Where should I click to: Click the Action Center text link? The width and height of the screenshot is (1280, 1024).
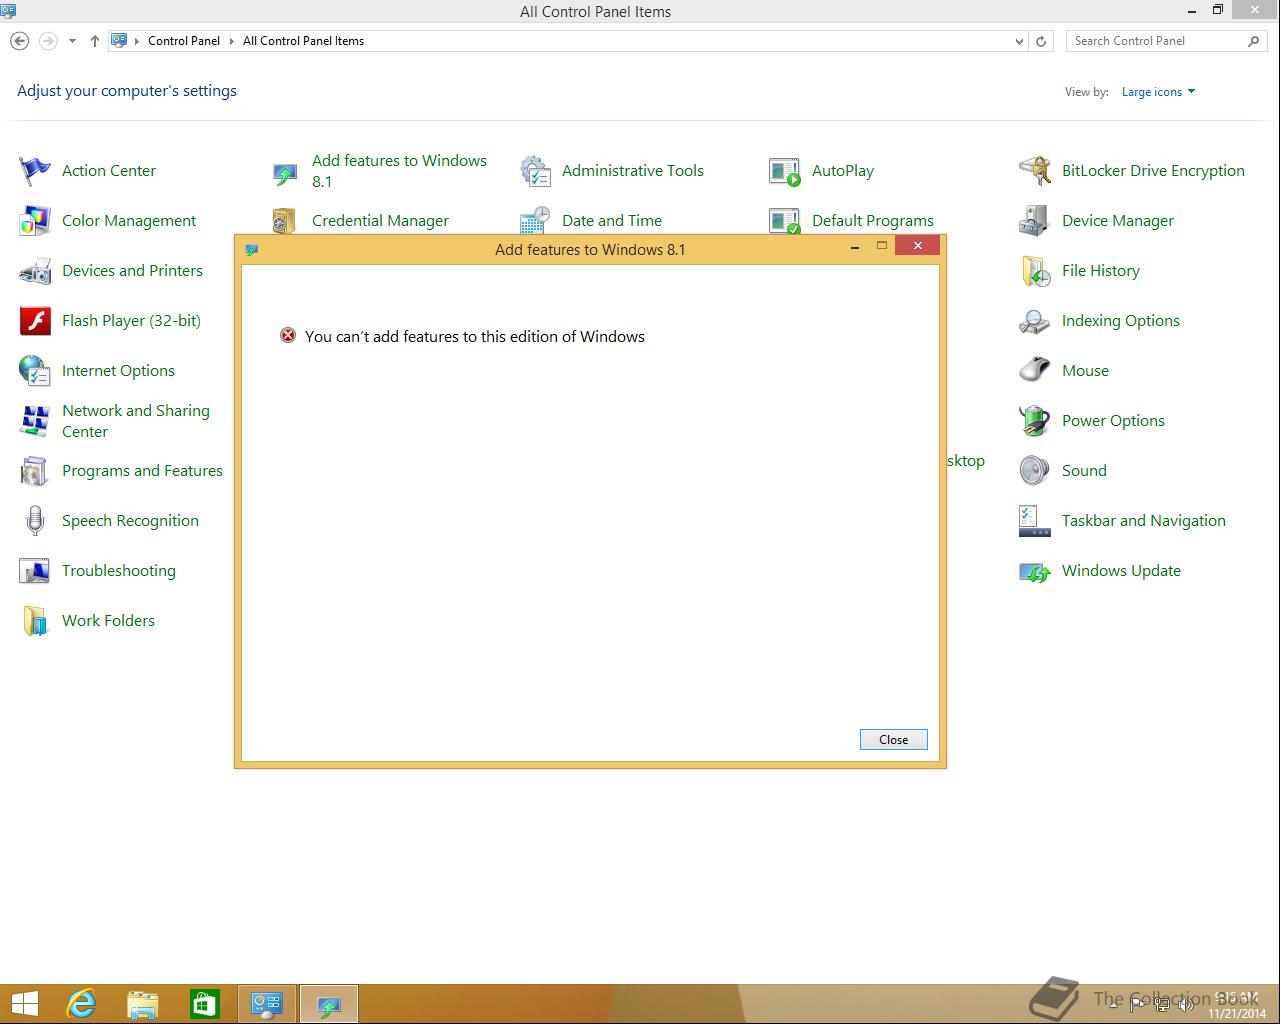[x=109, y=171]
